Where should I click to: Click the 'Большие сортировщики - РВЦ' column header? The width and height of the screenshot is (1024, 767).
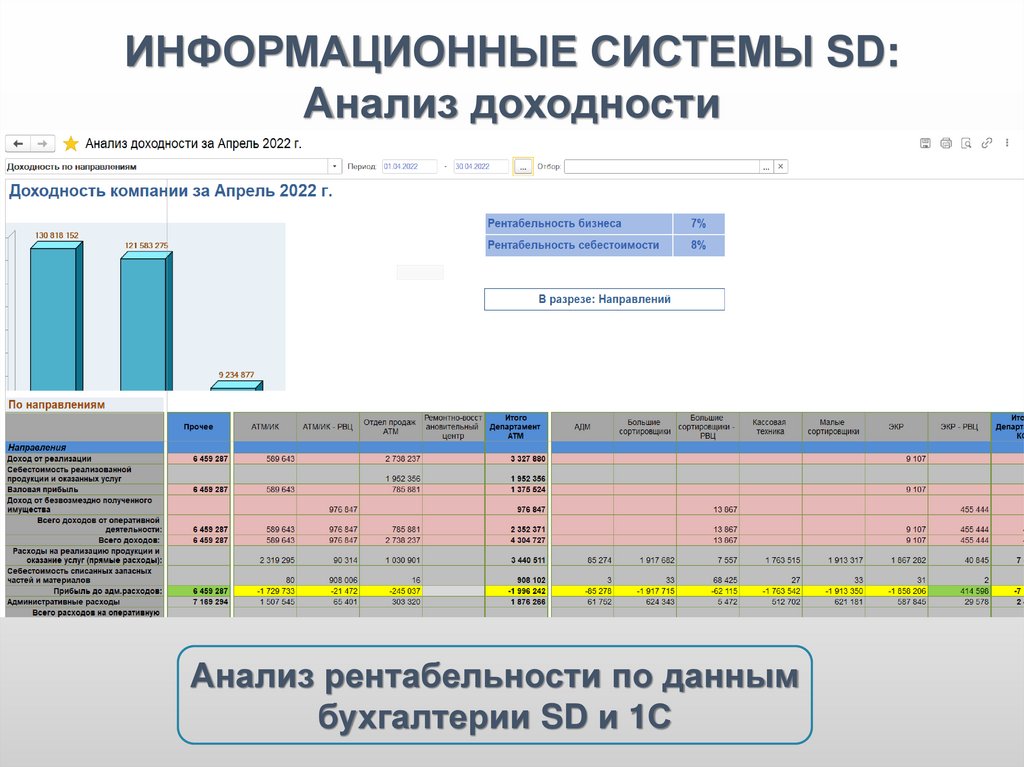click(708, 427)
